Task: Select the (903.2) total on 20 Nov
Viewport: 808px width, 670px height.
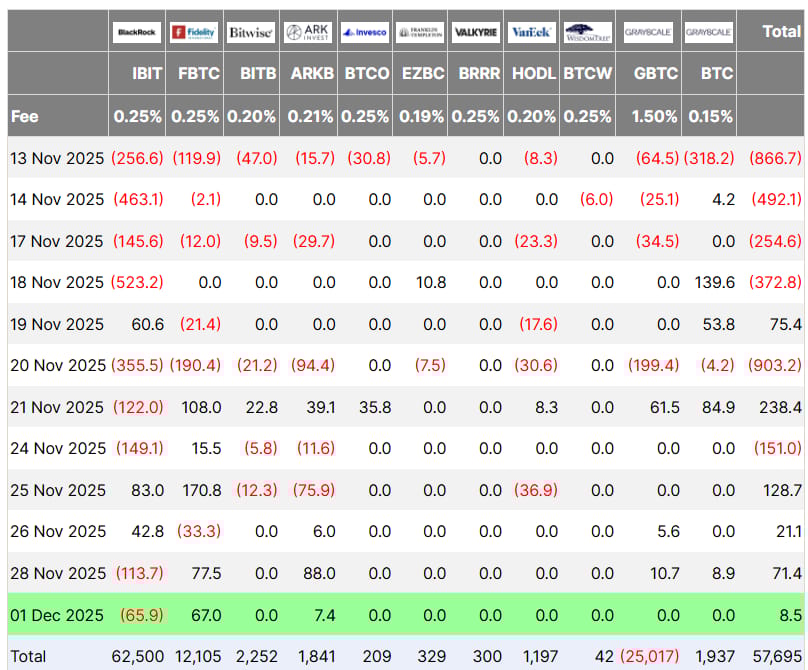Action: click(x=775, y=365)
